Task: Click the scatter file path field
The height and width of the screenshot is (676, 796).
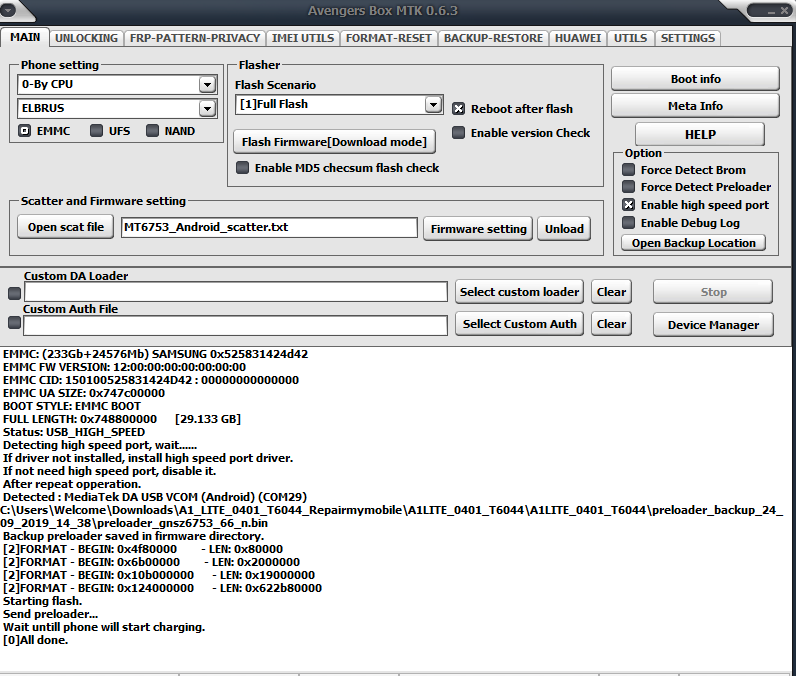Action: click(269, 227)
